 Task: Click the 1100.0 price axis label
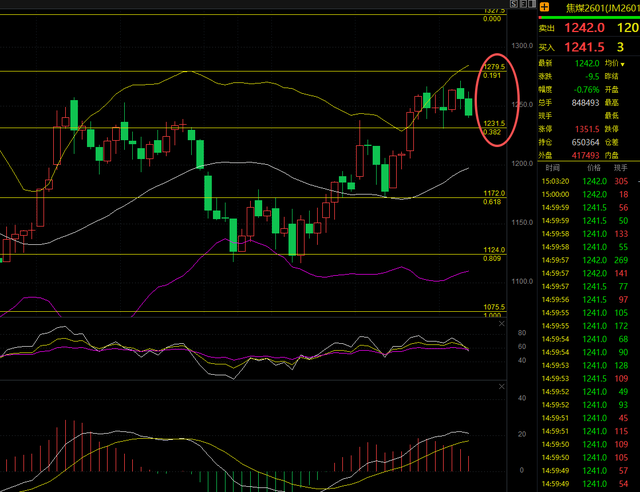coord(522,281)
